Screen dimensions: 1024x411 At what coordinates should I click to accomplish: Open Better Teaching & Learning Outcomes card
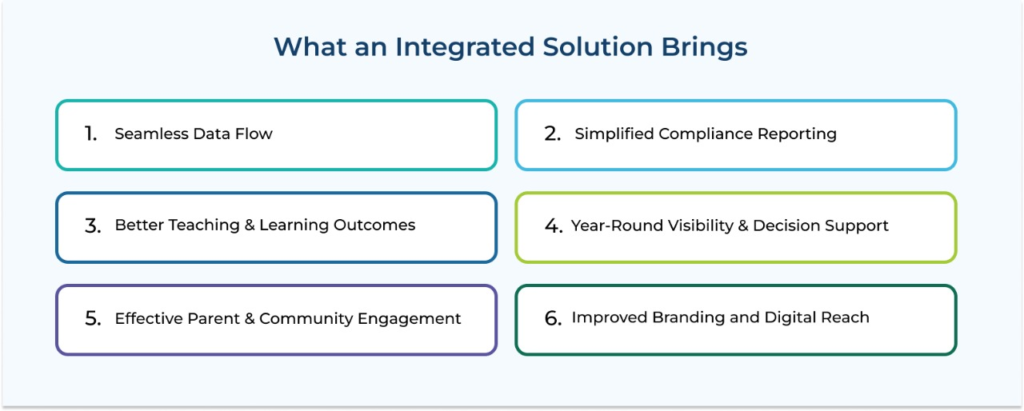276,227
